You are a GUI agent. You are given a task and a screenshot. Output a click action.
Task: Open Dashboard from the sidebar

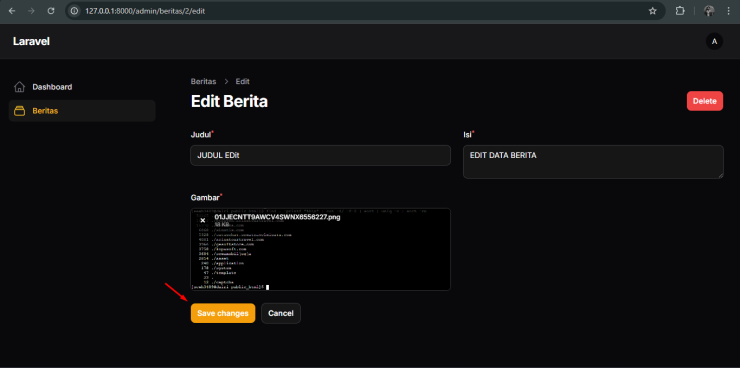pos(82,87)
